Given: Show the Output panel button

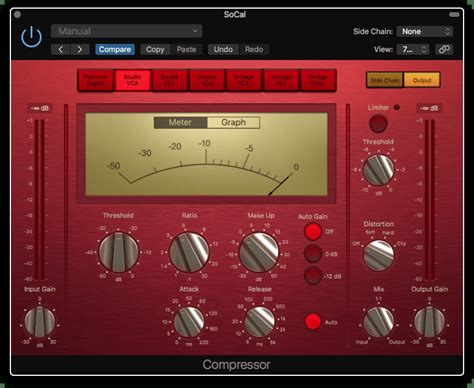Looking at the screenshot, I should [x=422, y=80].
